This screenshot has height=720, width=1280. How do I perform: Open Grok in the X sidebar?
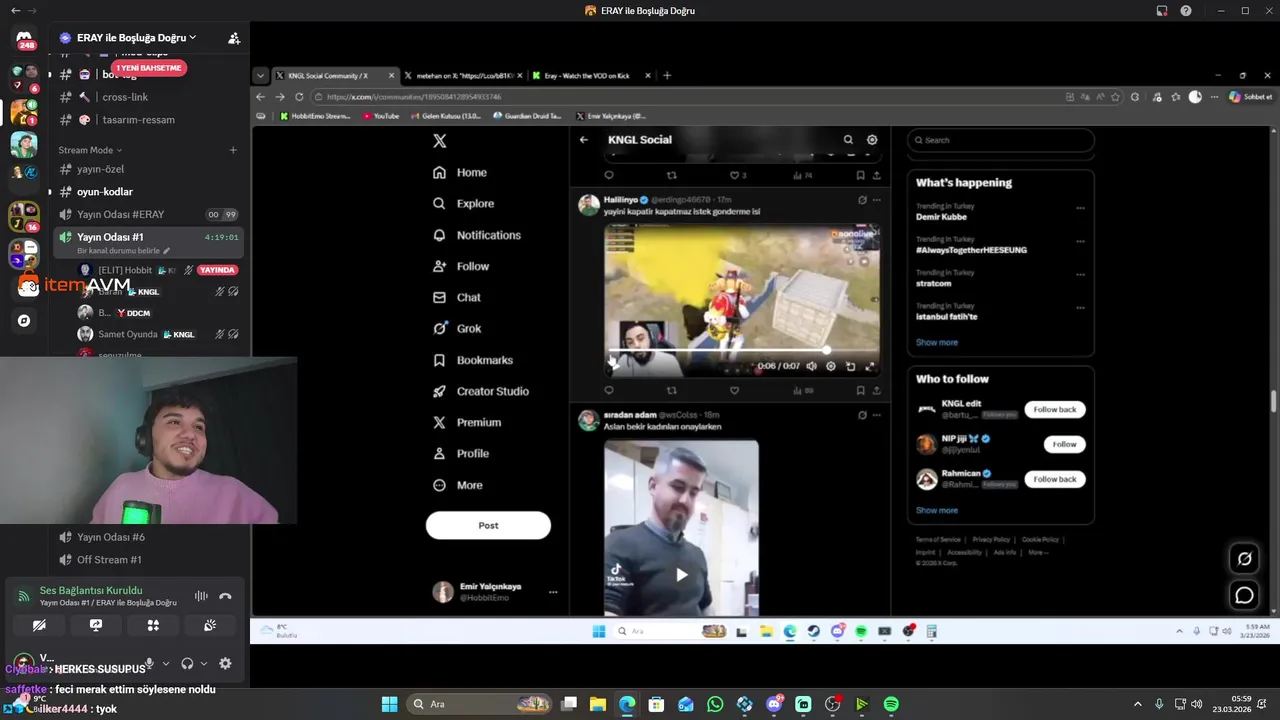tap(457, 328)
